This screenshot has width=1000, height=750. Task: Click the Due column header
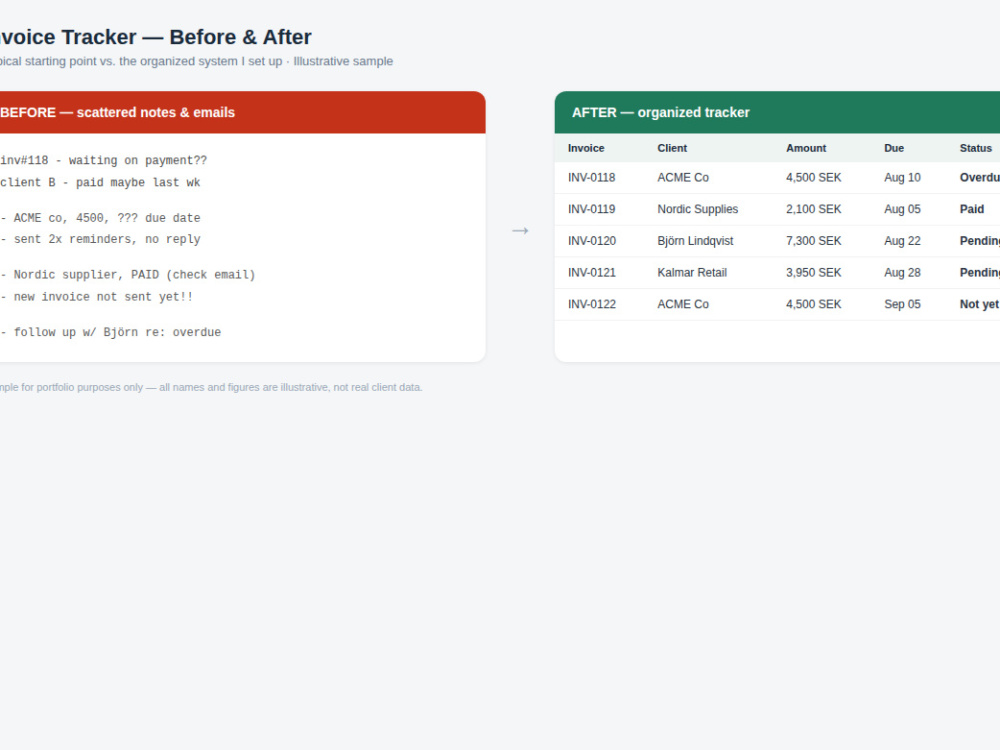(894, 148)
